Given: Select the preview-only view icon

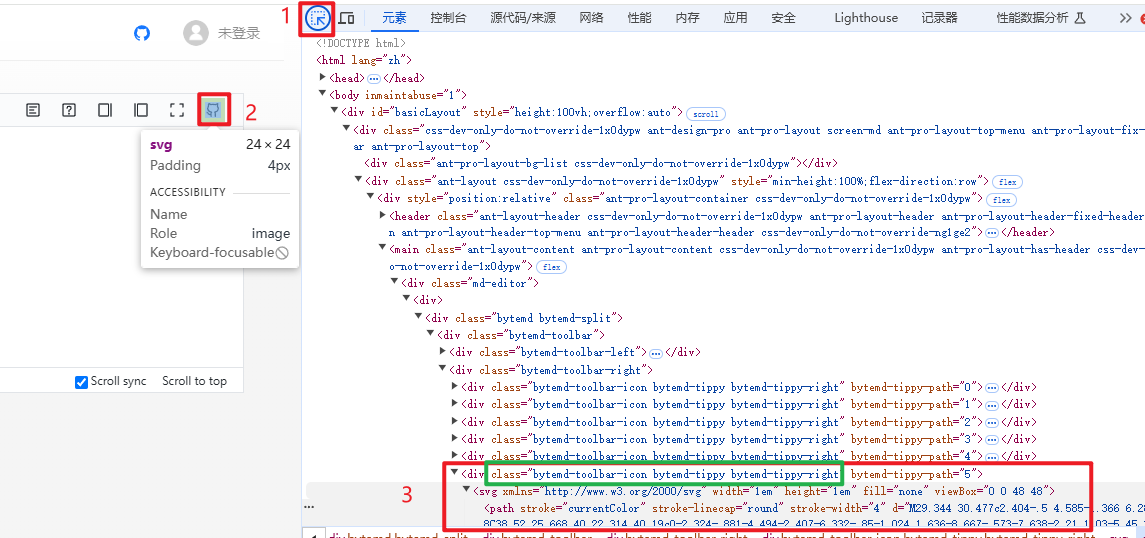Looking at the screenshot, I should click(141, 110).
